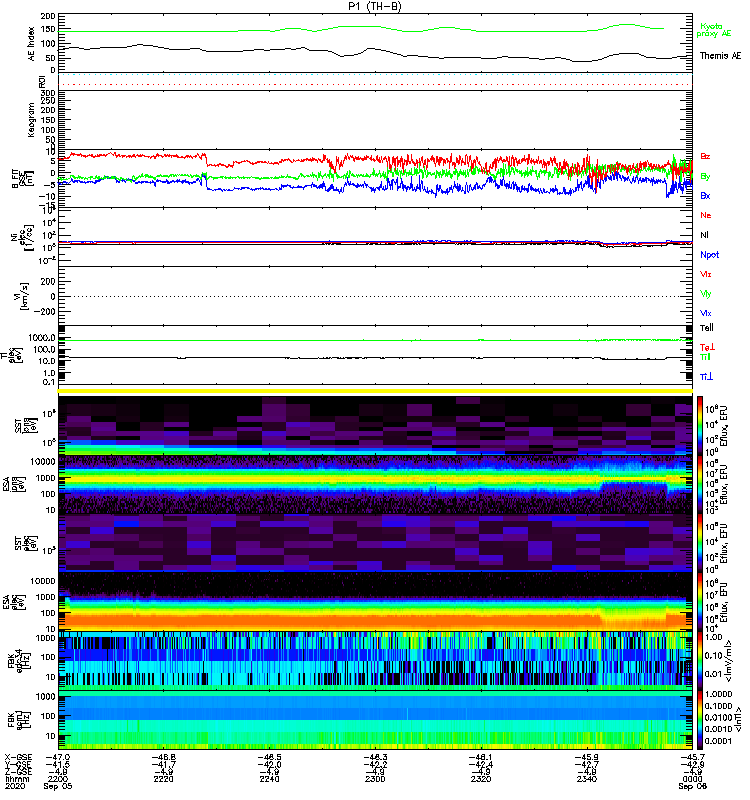Image resolution: width=750 pixels, height=800 pixels.
Task: Click the SST electron spectrogram color bar
Action: [x=699, y=543]
